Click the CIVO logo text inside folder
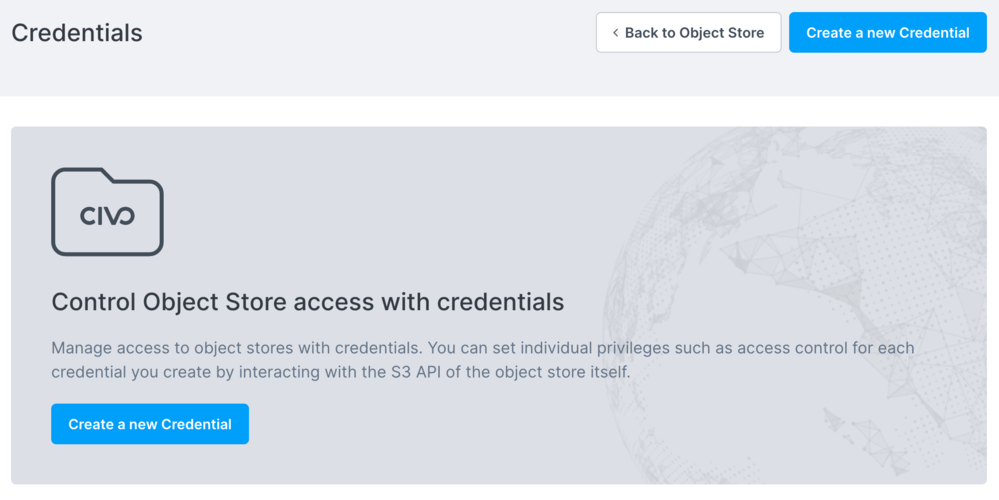Screen dimensions: 999x500 coord(107,216)
